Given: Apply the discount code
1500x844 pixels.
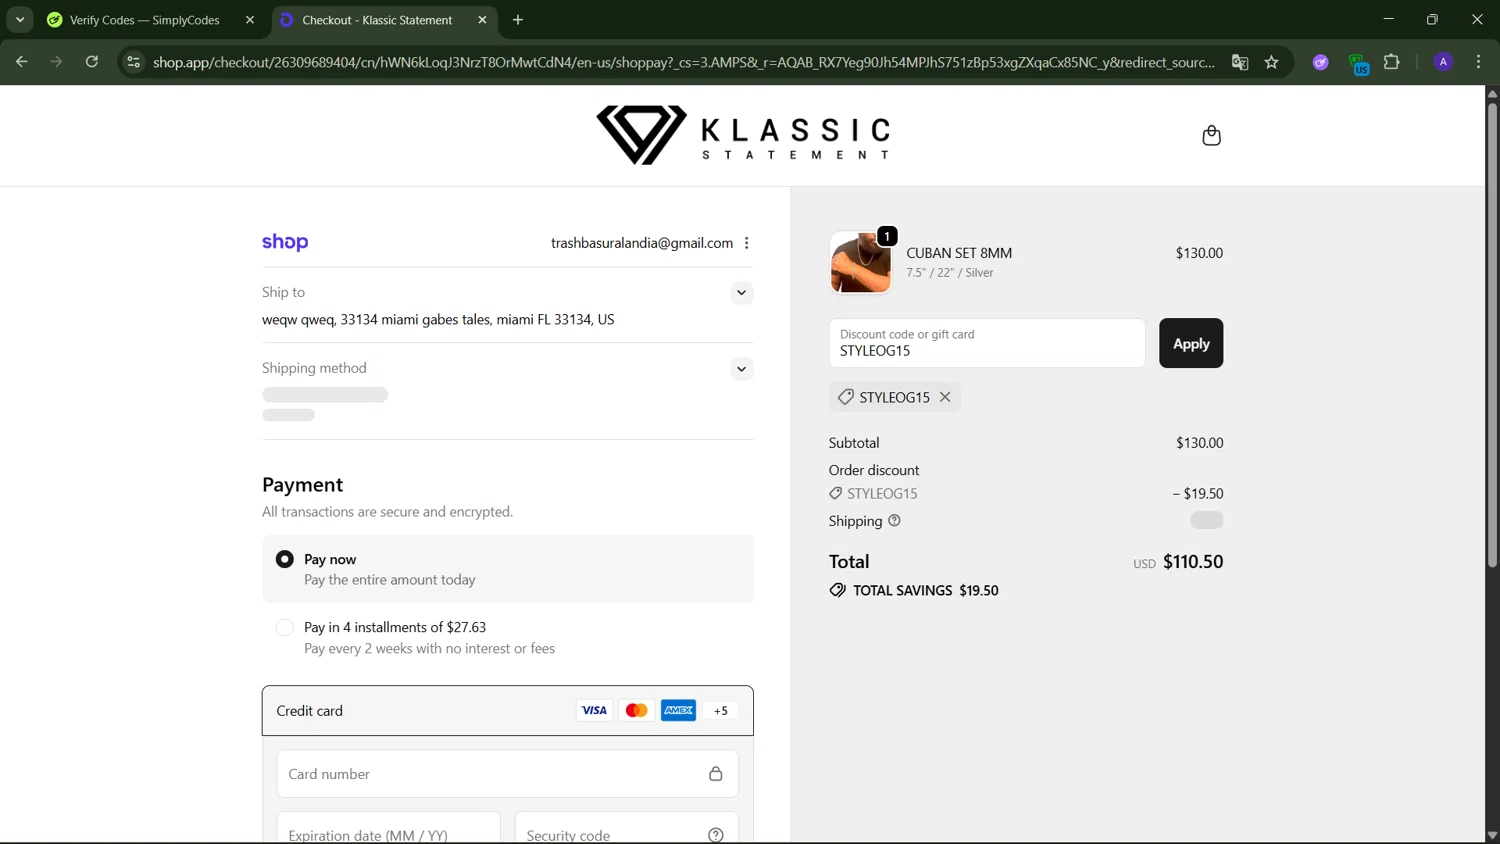Looking at the screenshot, I should (1191, 343).
